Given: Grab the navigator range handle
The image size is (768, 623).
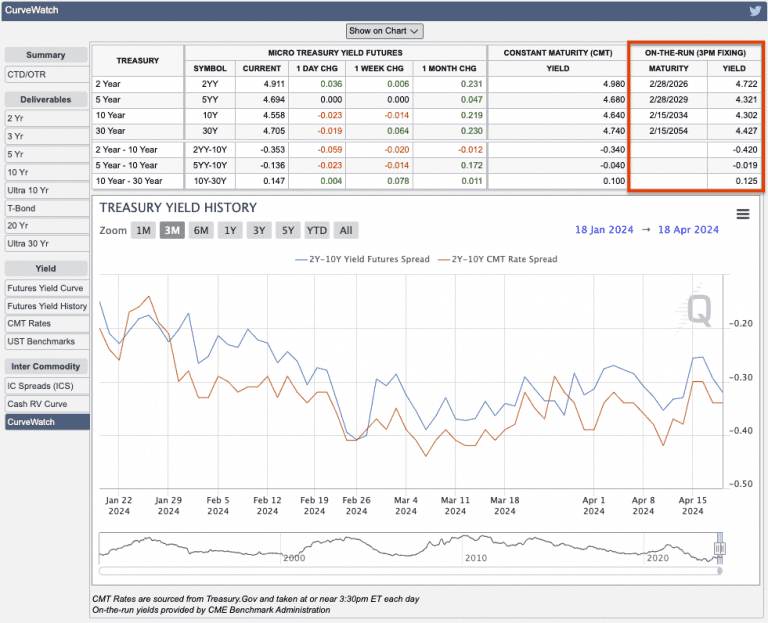Looking at the screenshot, I should pyautogui.click(x=720, y=548).
